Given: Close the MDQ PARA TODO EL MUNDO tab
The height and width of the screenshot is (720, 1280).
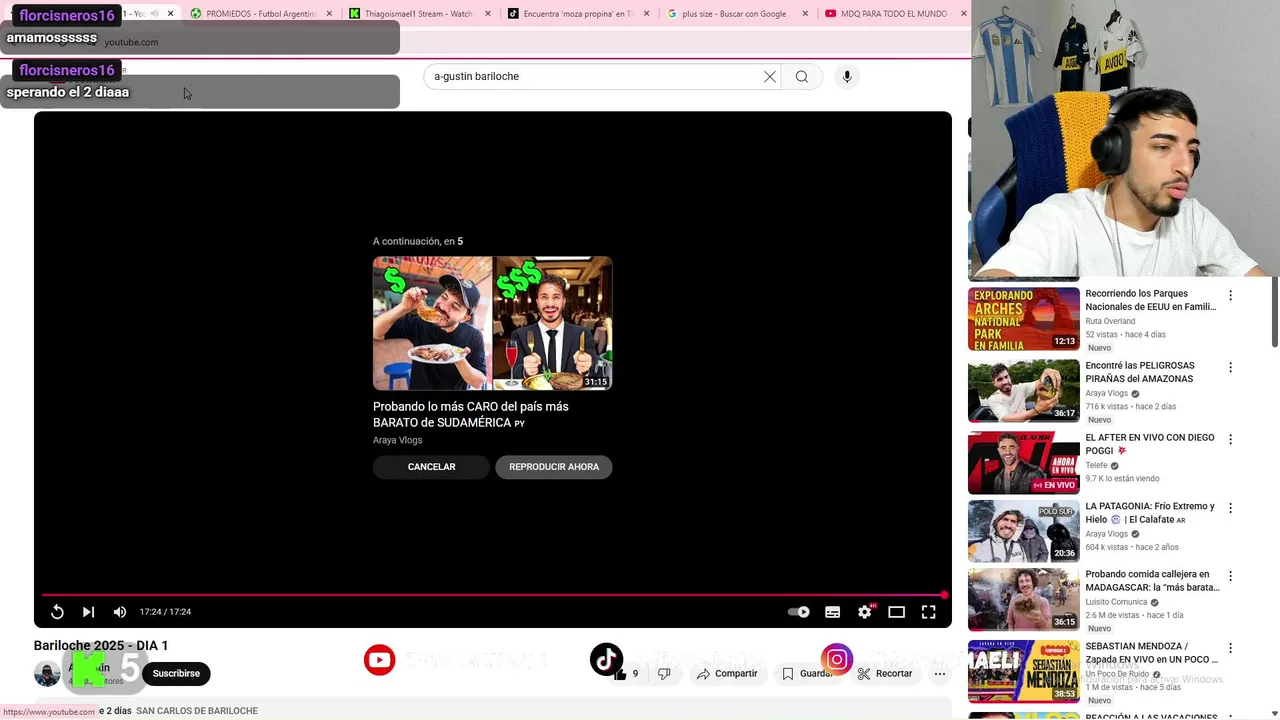Looking at the screenshot, I should [964, 14].
